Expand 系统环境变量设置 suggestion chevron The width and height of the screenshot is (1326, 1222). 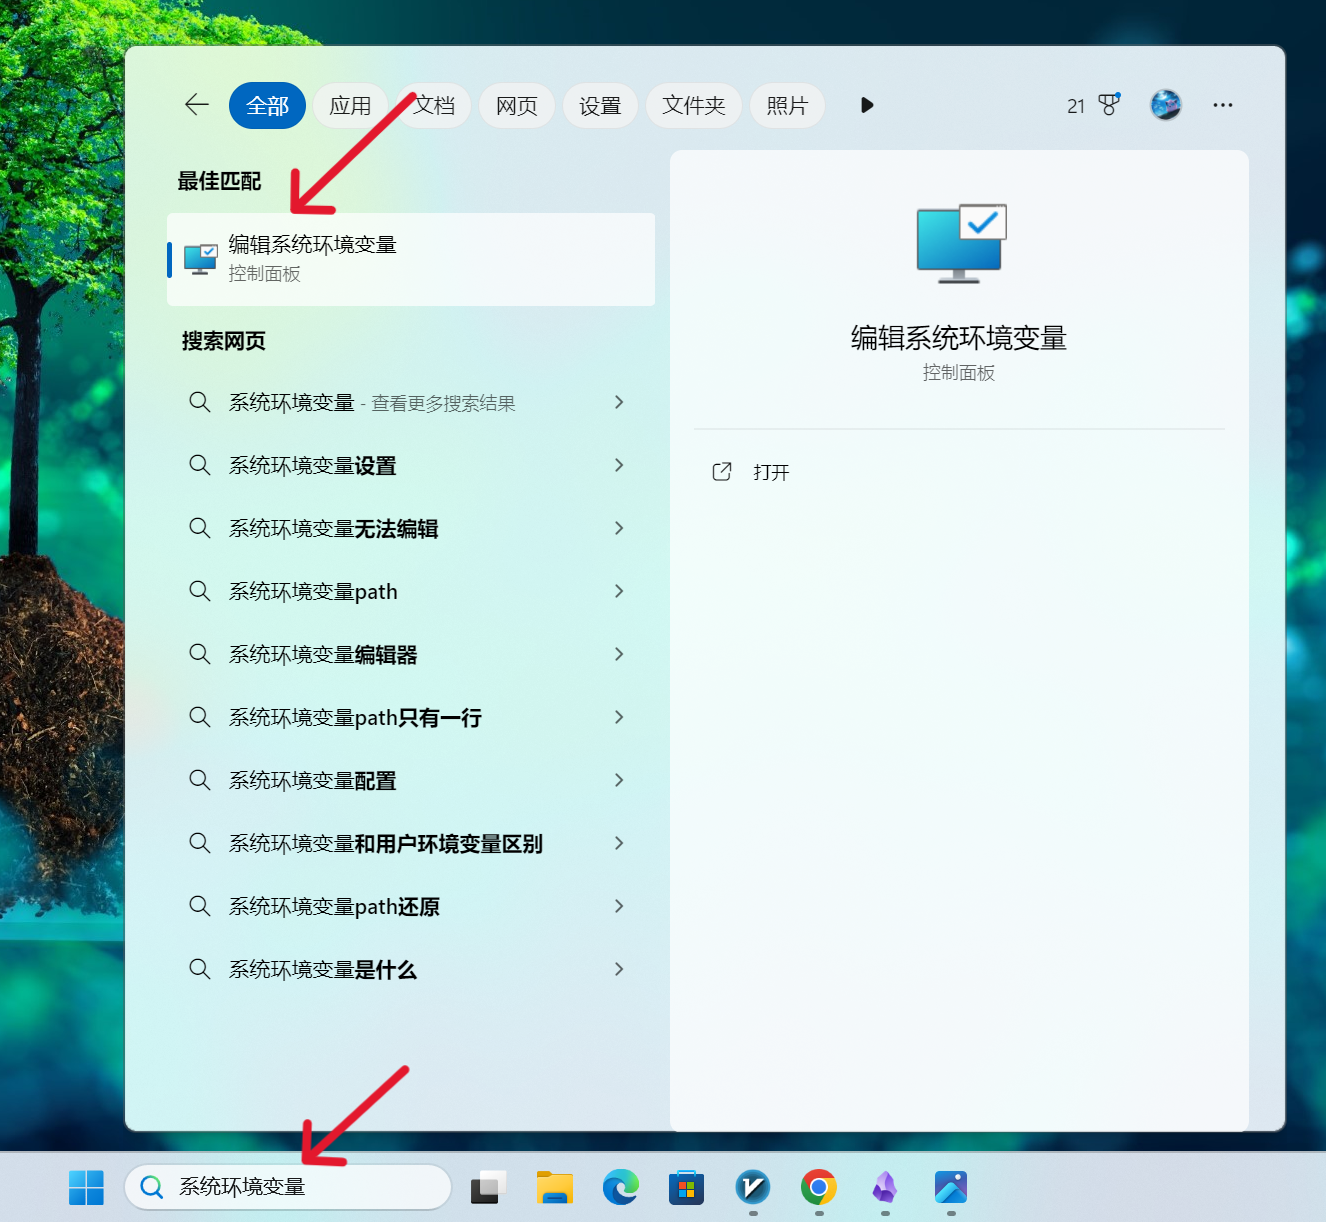pyautogui.click(x=619, y=465)
